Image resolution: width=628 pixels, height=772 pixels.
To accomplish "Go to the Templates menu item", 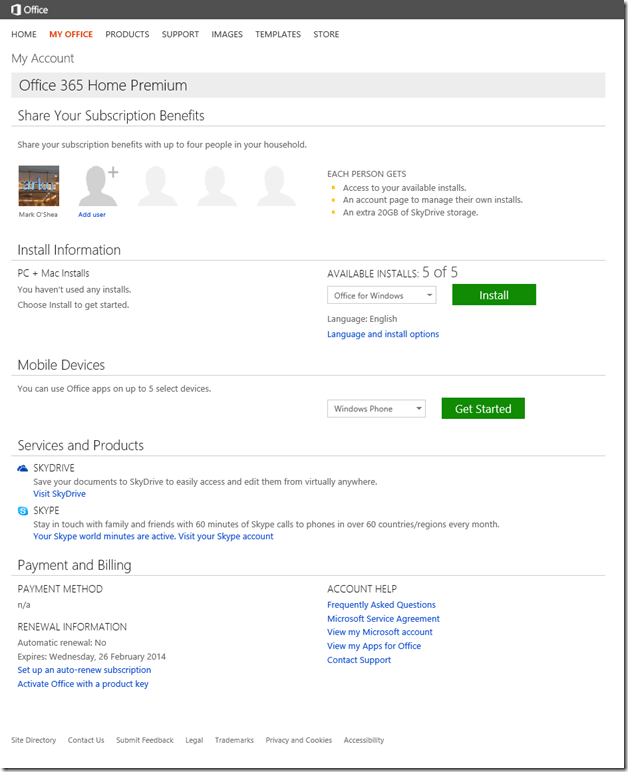I will click(x=277, y=35).
